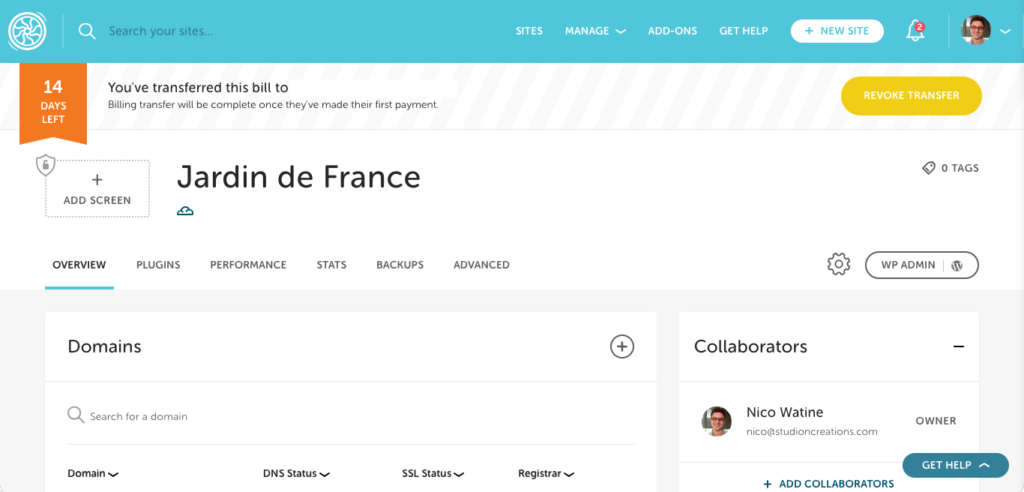Click the Flywheel logo icon
The image size is (1024, 492).
pos(27,31)
